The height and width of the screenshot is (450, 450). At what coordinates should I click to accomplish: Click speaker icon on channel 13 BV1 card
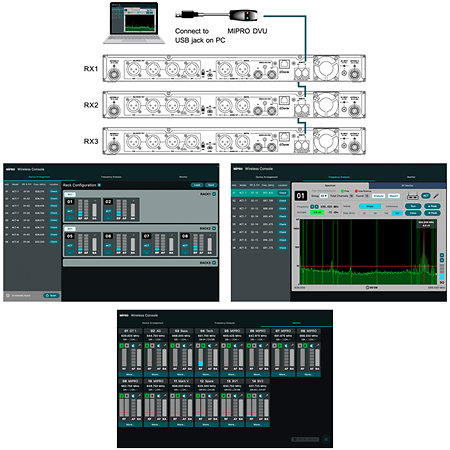coord(235,396)
